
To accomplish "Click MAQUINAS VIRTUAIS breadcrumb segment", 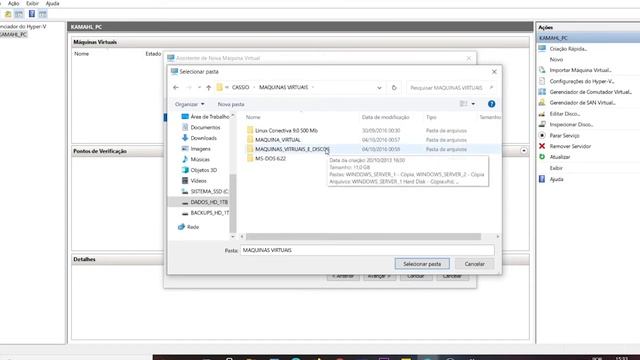I will (x=284, y=87).
